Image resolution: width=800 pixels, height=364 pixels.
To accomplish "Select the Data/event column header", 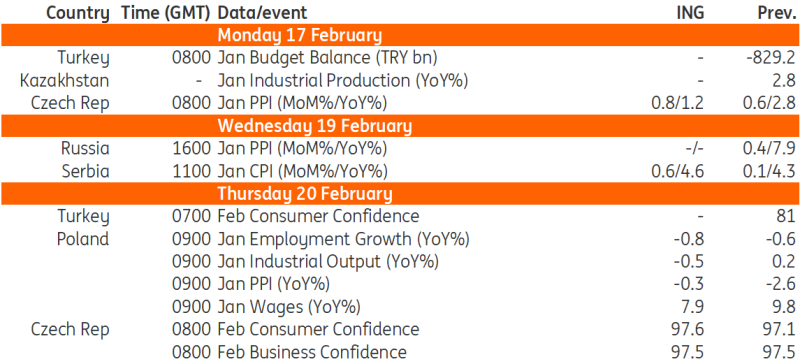I will click(x=262, y=13).
